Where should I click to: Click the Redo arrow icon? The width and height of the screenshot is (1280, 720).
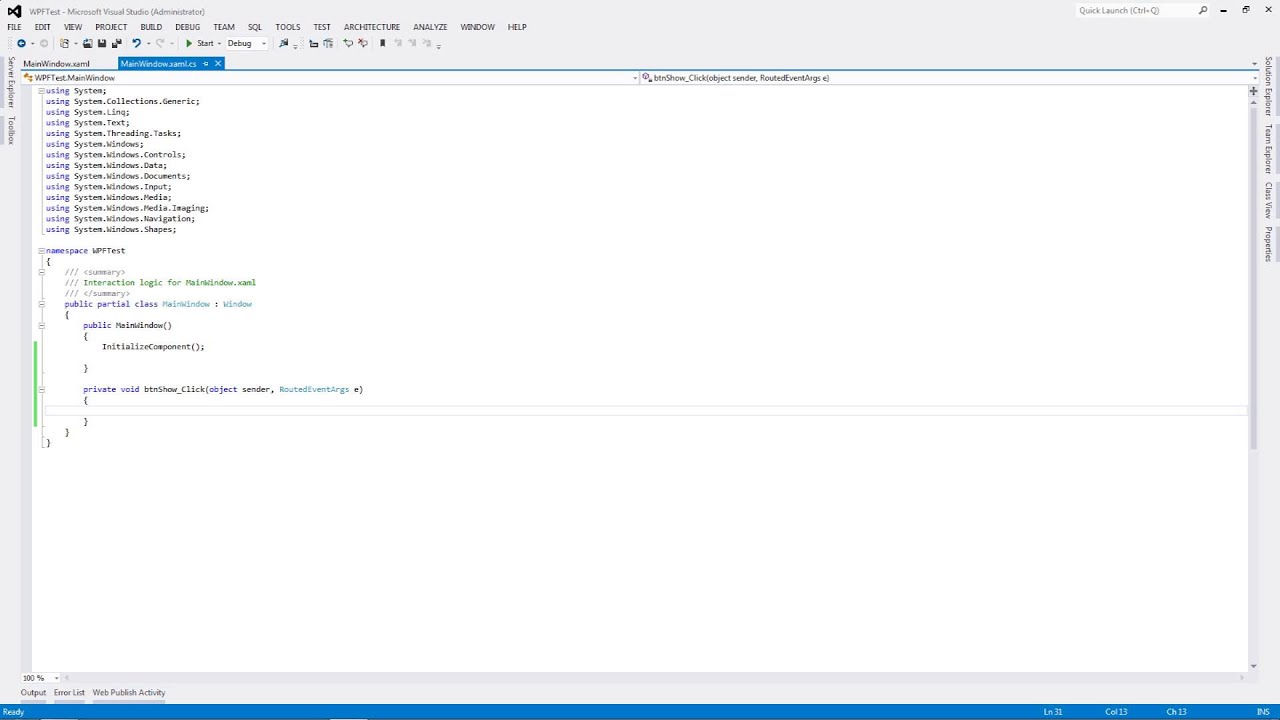point(160,43)
